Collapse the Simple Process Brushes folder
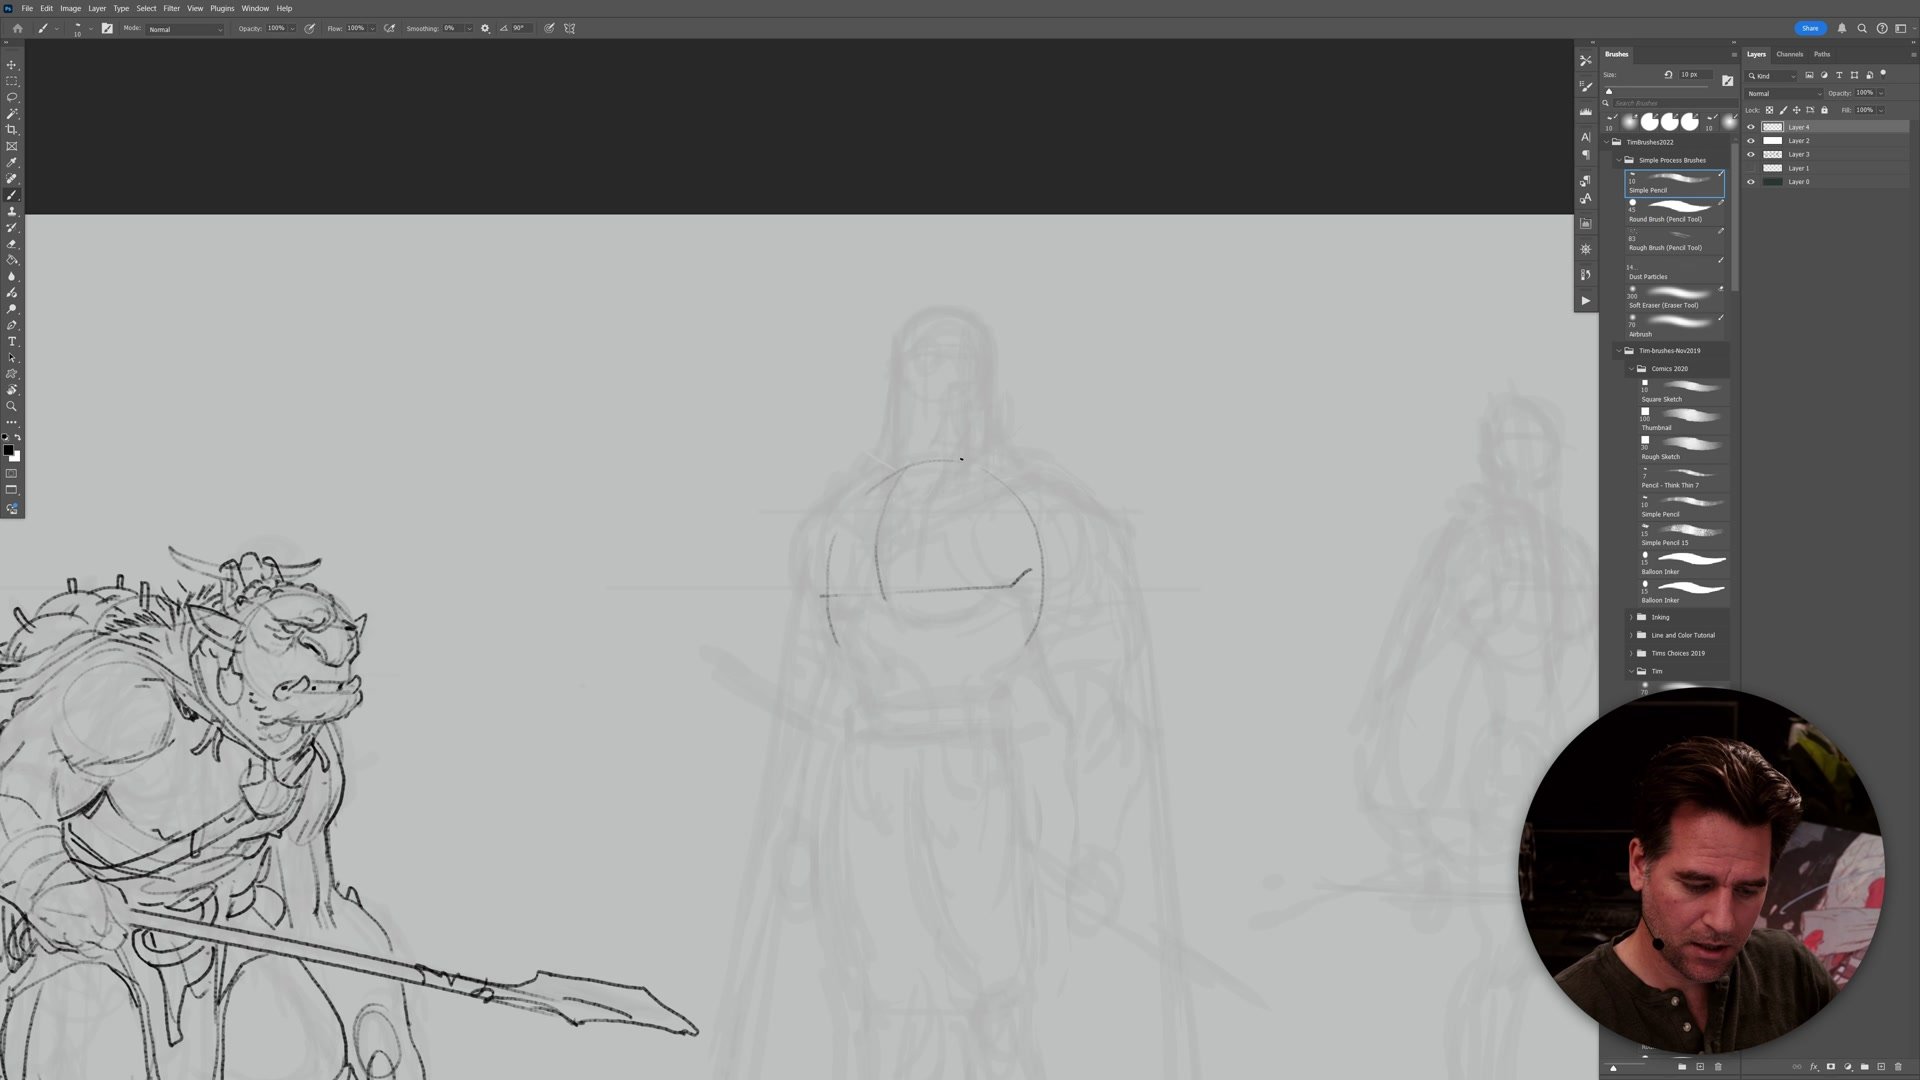The width and height of the screenshot is (1920, 1080). pyautogui.click(x=1619, y=160)
